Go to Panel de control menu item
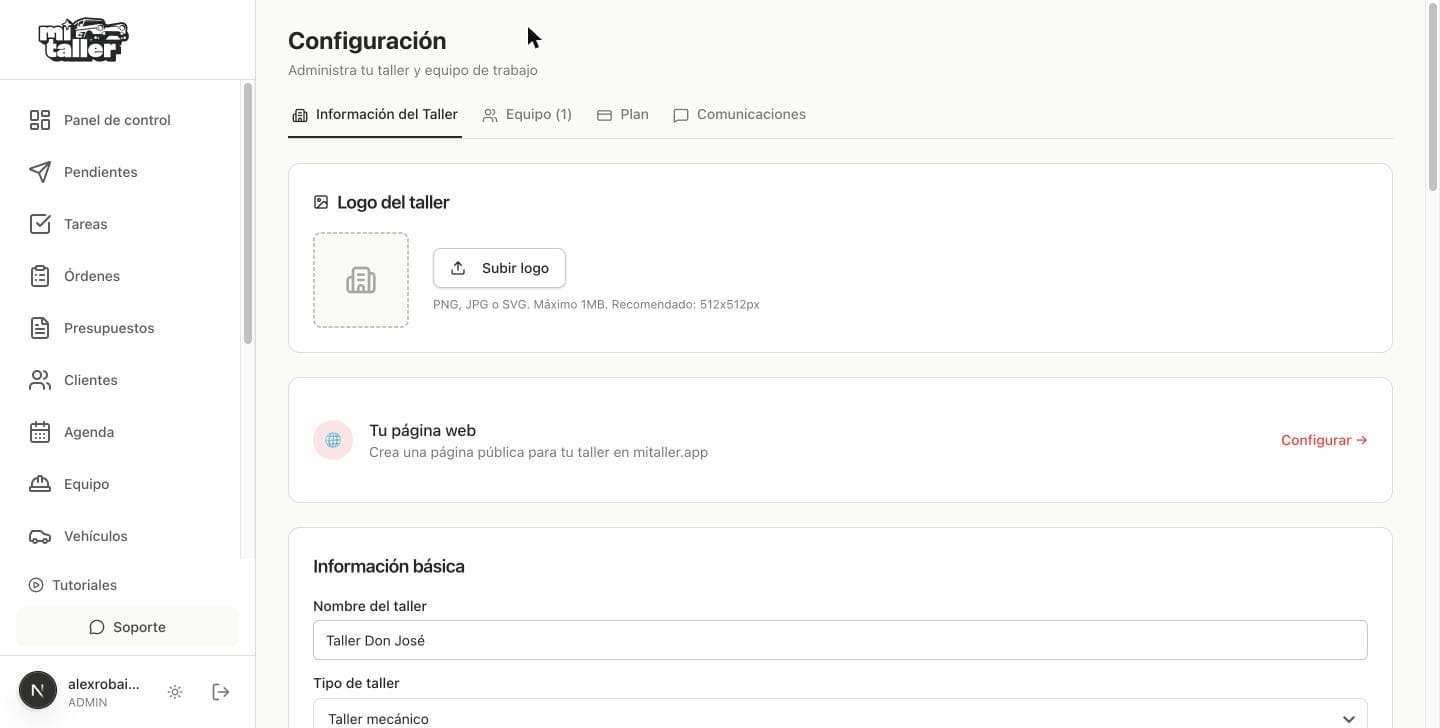The height and width of the screenshot is (728, 1440). click(120, 120)
